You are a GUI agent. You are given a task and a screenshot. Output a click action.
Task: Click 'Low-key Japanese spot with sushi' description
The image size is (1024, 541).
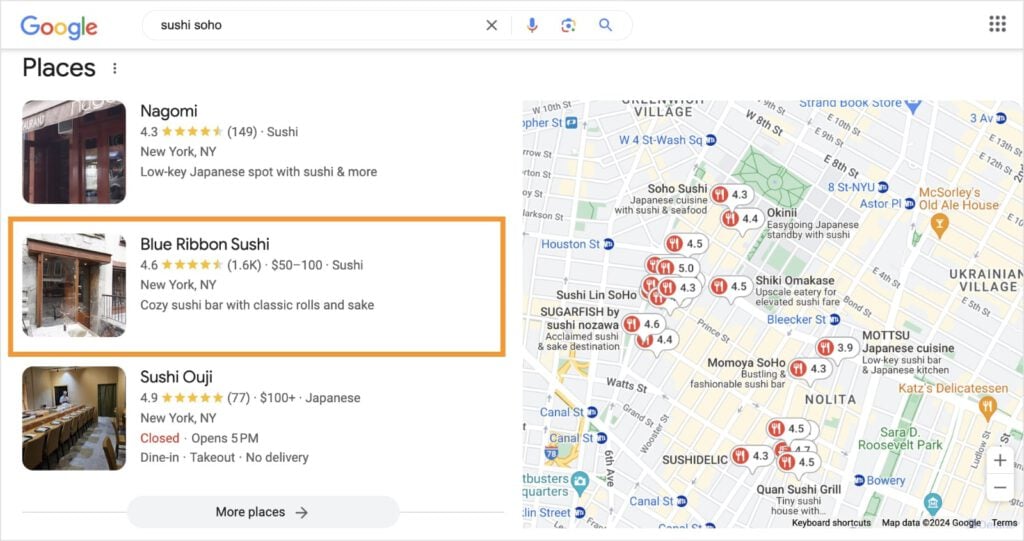tap(258, 172)
